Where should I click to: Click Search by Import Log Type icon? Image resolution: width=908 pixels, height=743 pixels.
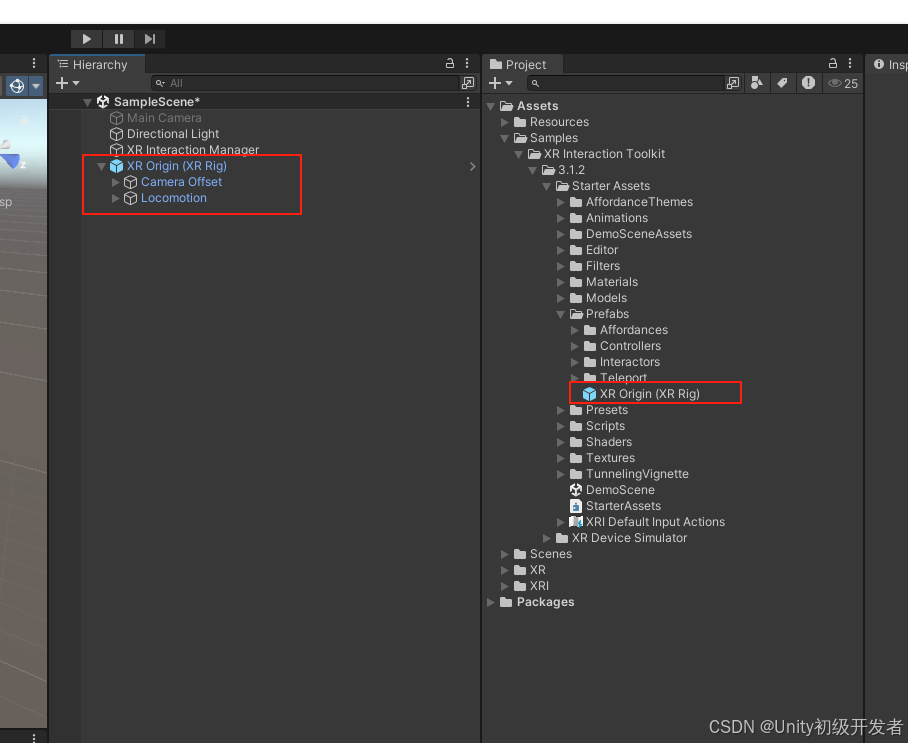808,83
